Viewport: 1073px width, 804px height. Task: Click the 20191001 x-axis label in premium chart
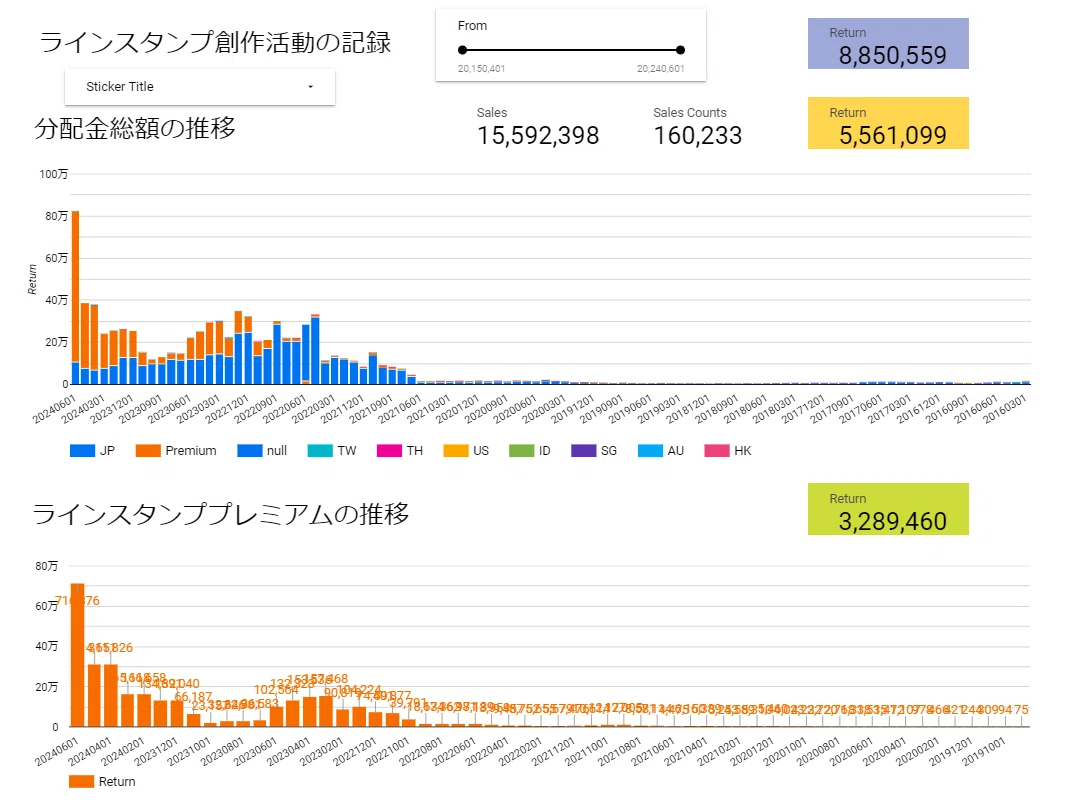[x=984, y=751]
